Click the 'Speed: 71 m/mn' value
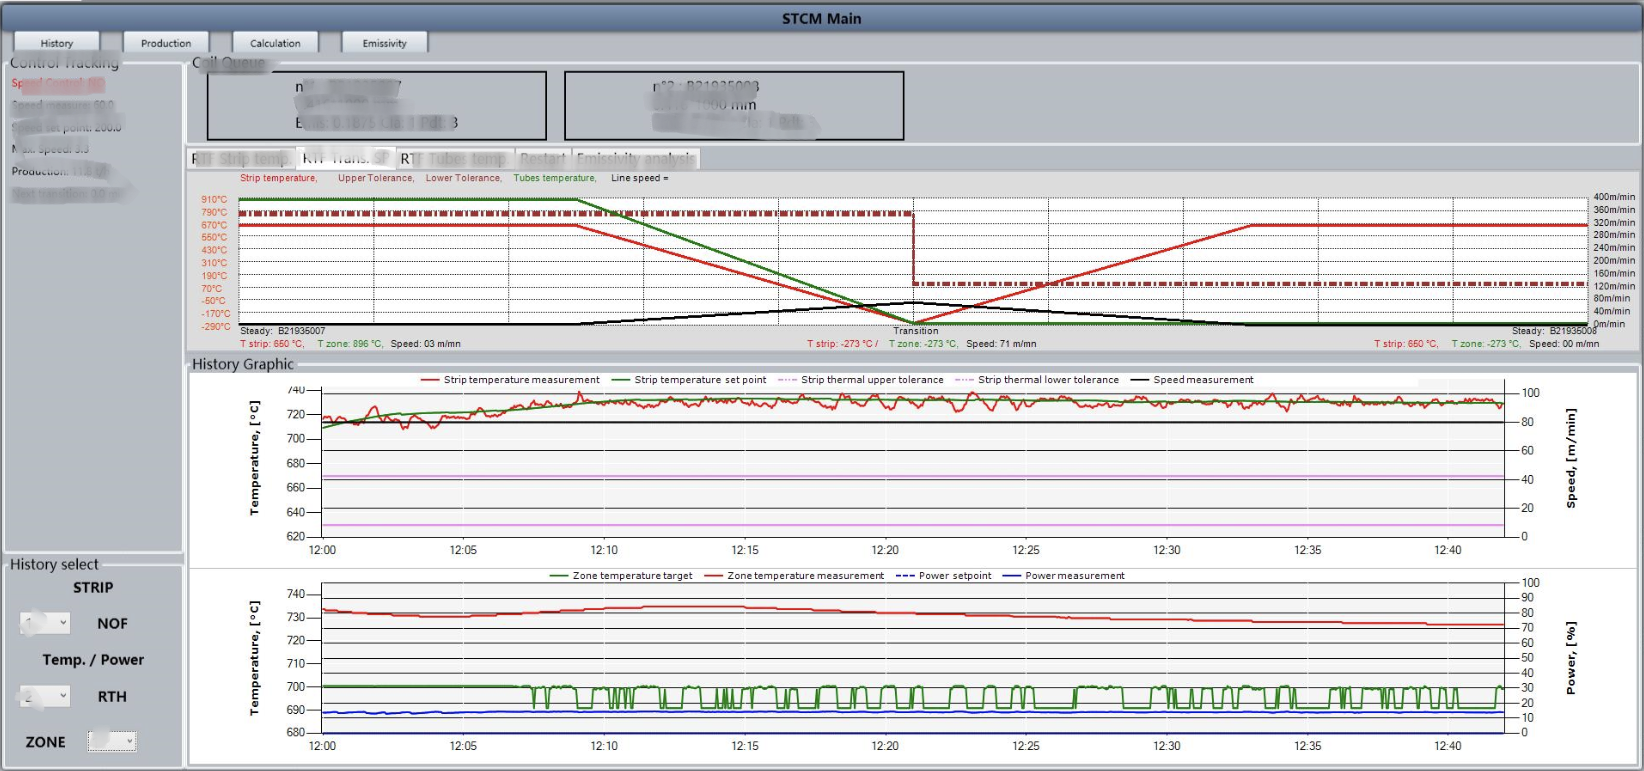 1001,344
